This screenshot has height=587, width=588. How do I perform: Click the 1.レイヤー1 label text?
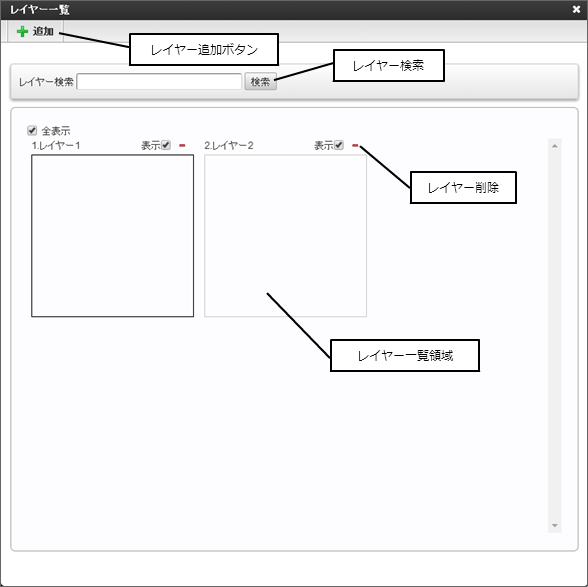(56, 146)
